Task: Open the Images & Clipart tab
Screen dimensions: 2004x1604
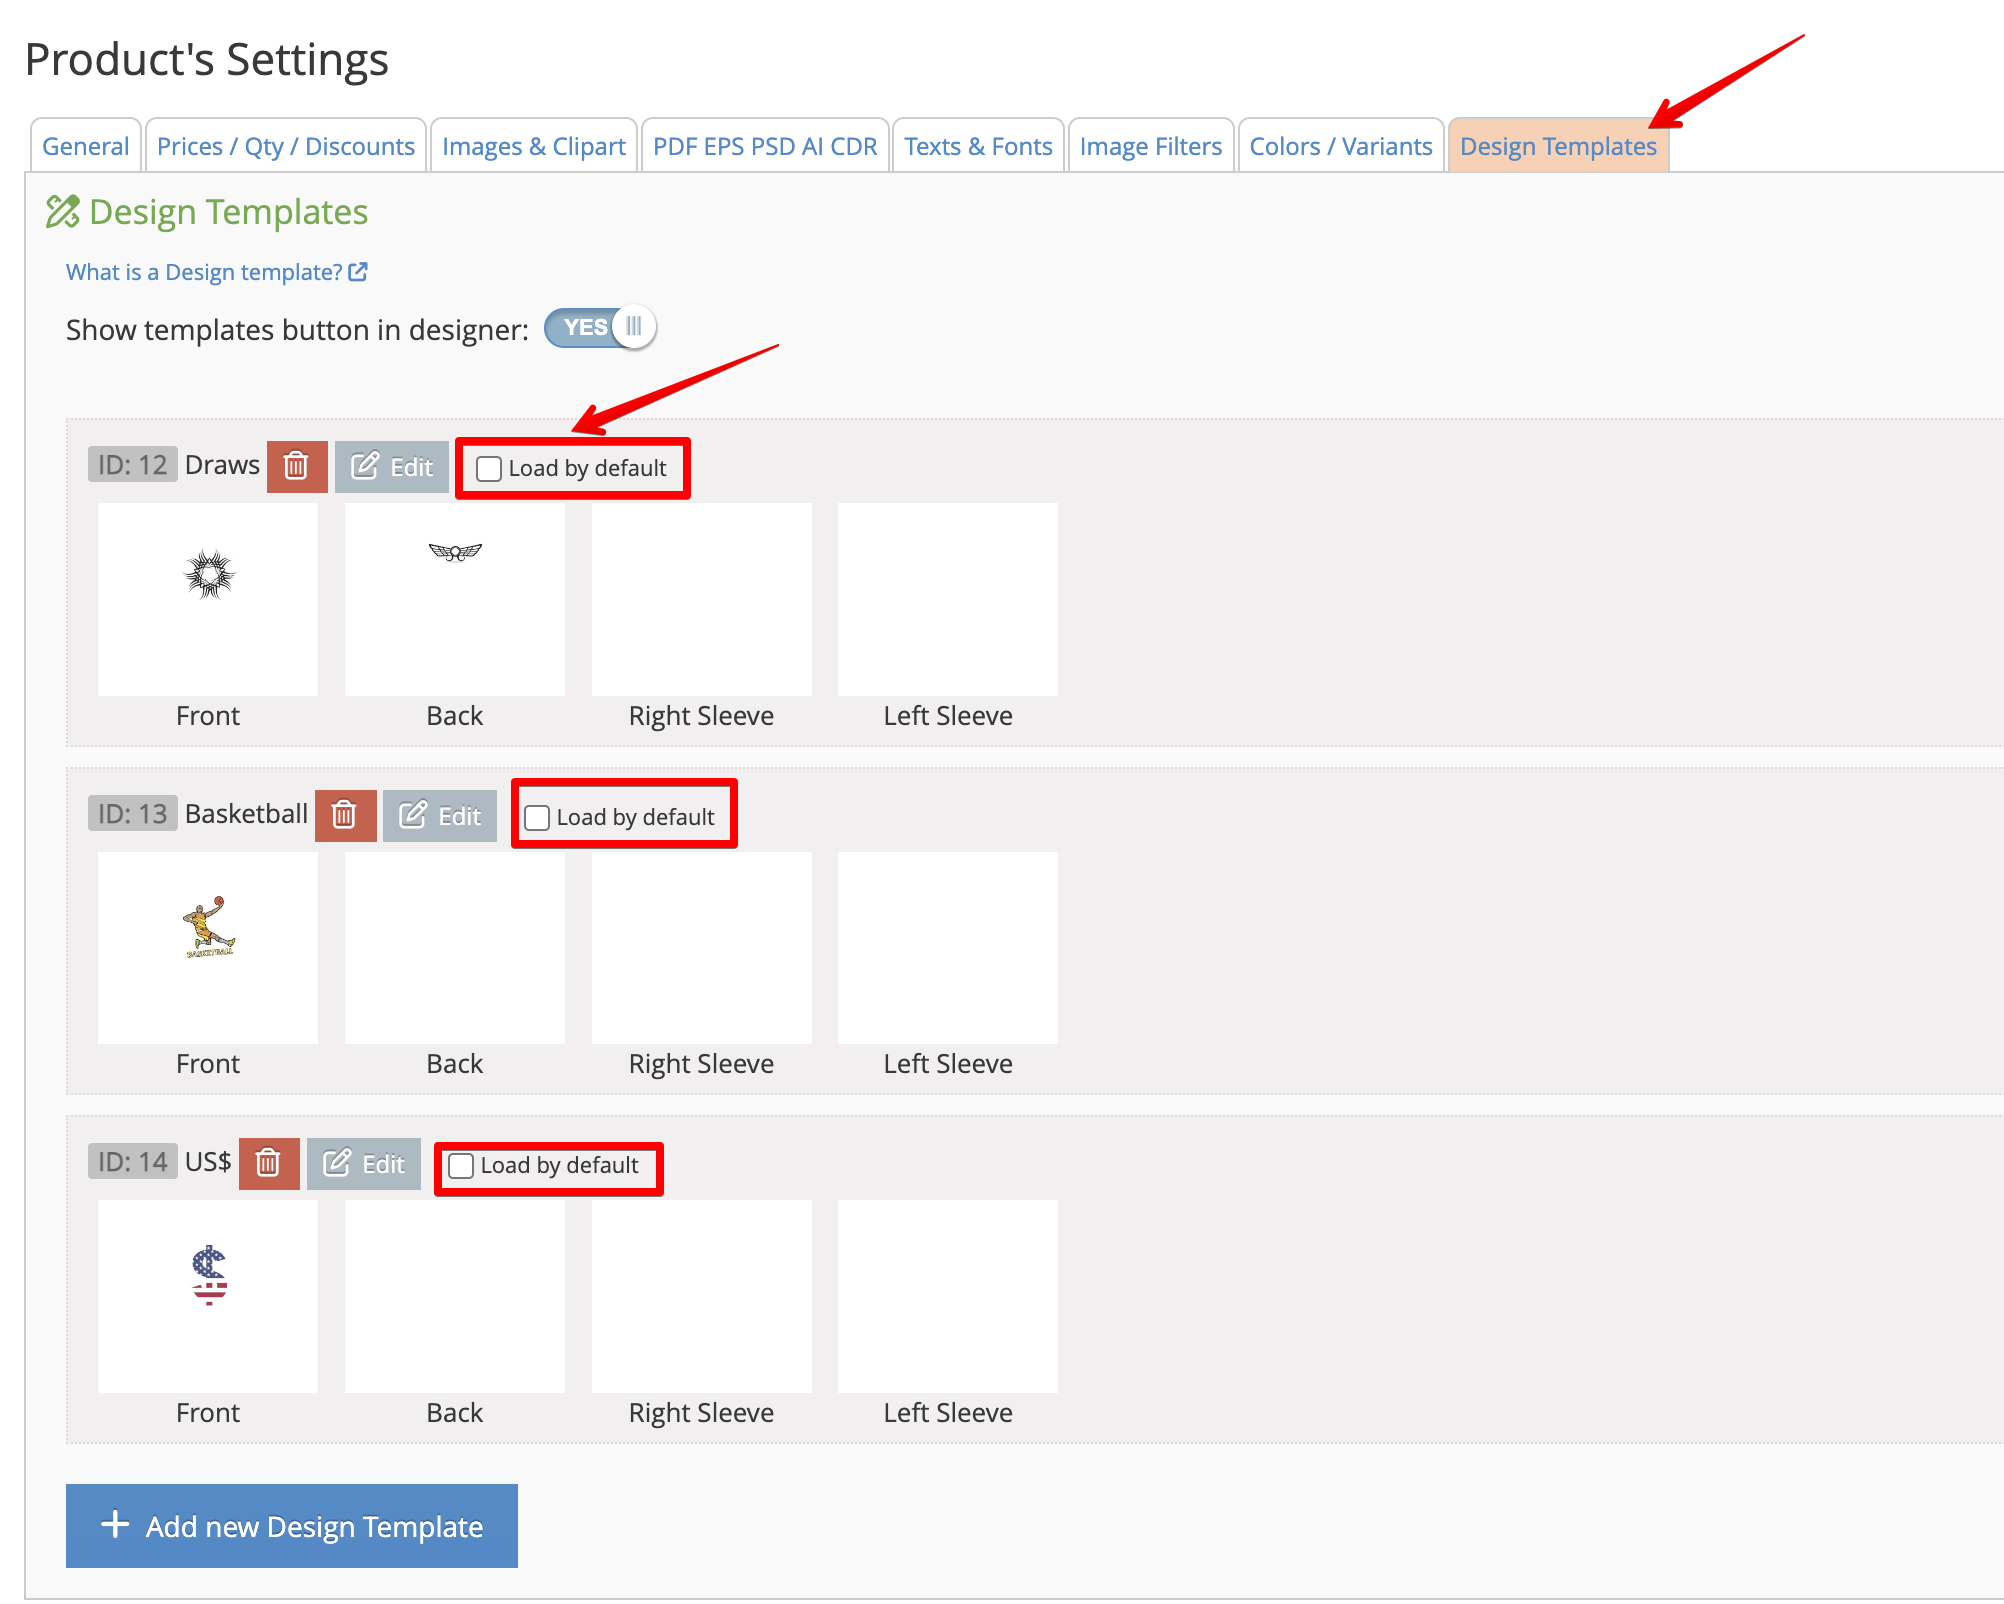Action: (534, 146)
